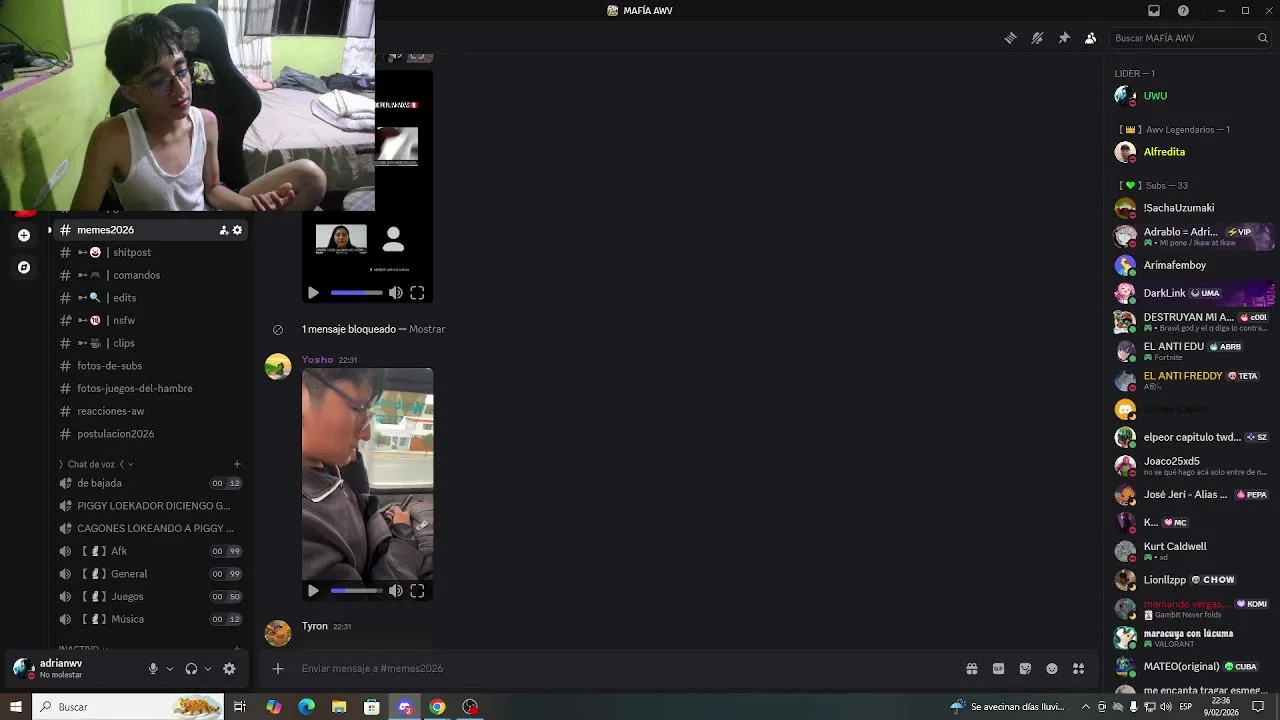
Task: Open the nsfw text channel
Action: (x=150, y=320)
